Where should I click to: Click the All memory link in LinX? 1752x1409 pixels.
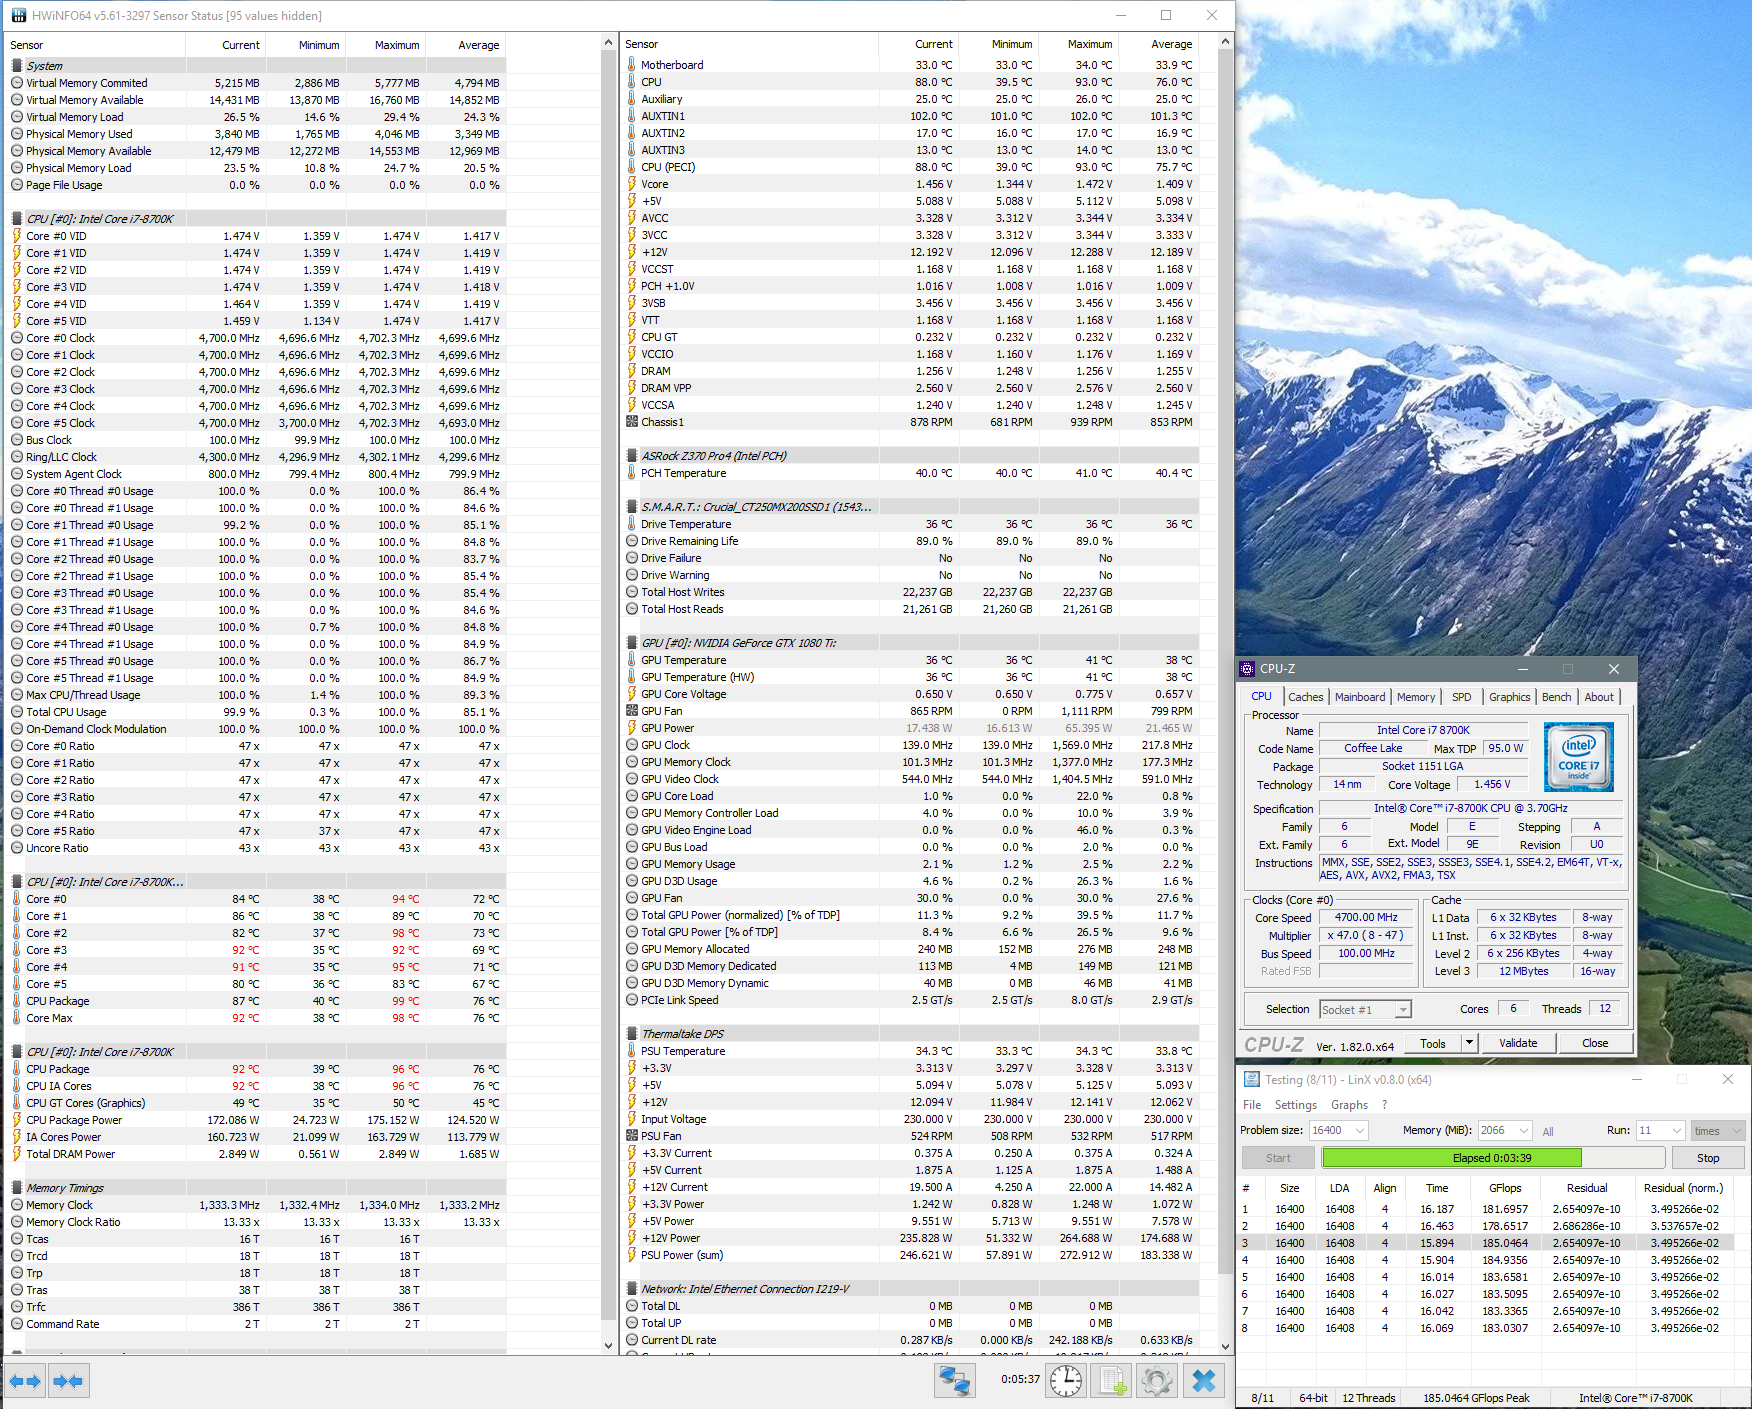(1548, 1132)
